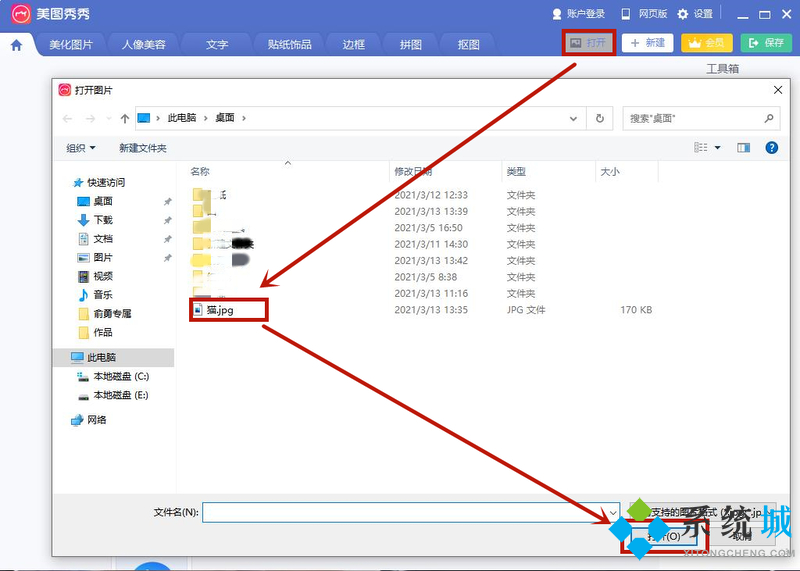
Task: Open the 会员 membership button
Action: point(707,43)
